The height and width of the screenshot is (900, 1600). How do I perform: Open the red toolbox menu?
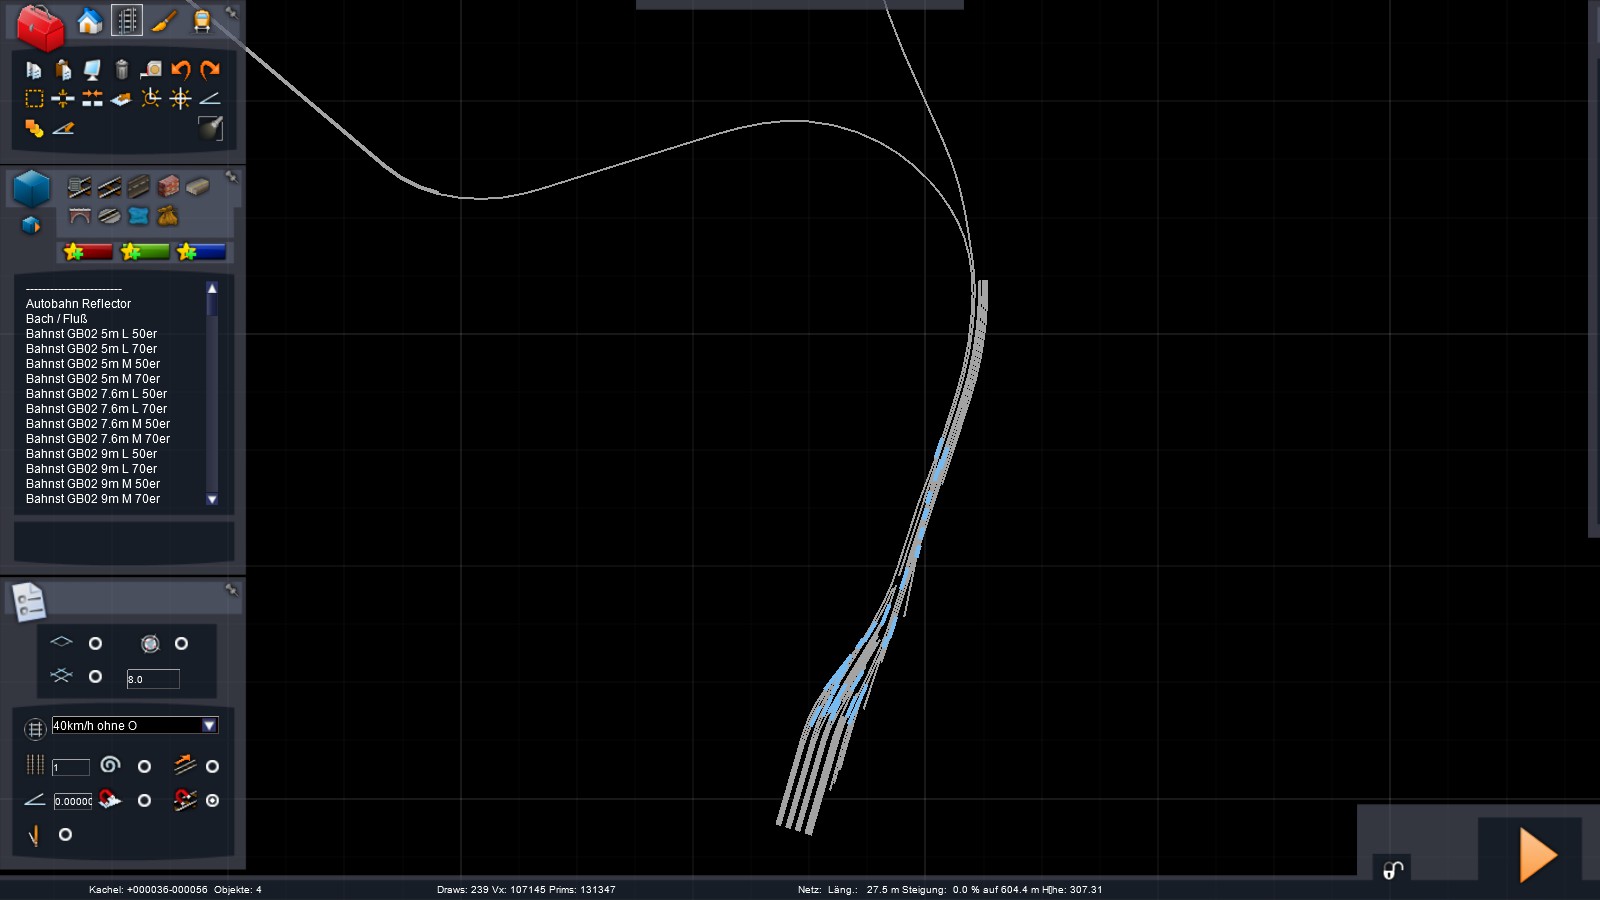click(40, 27)
